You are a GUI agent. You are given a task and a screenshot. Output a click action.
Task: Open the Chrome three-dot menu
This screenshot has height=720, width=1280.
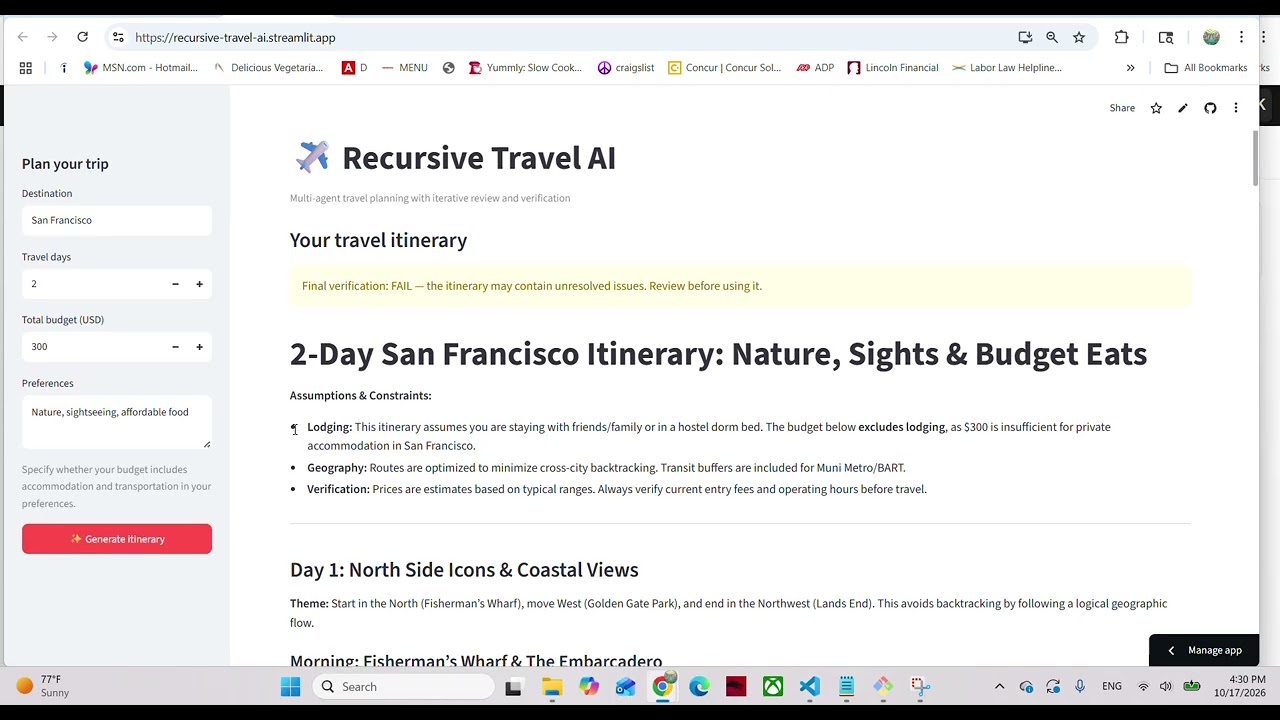1241,37
